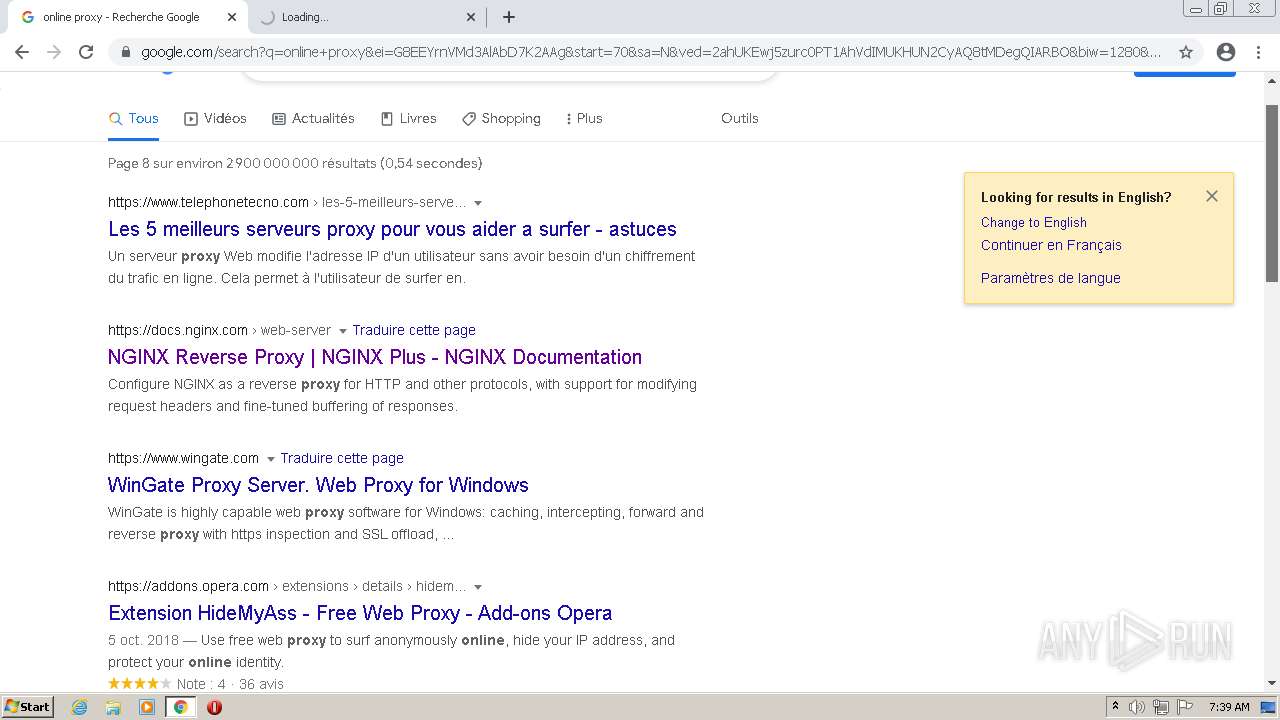
Task: Click the clock showing 7:39 AM
Action: coord(1229,707)
